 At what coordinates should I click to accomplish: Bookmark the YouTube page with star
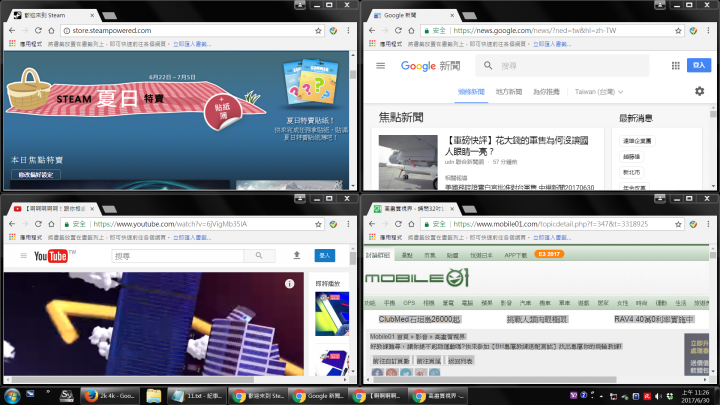[318, 225]
